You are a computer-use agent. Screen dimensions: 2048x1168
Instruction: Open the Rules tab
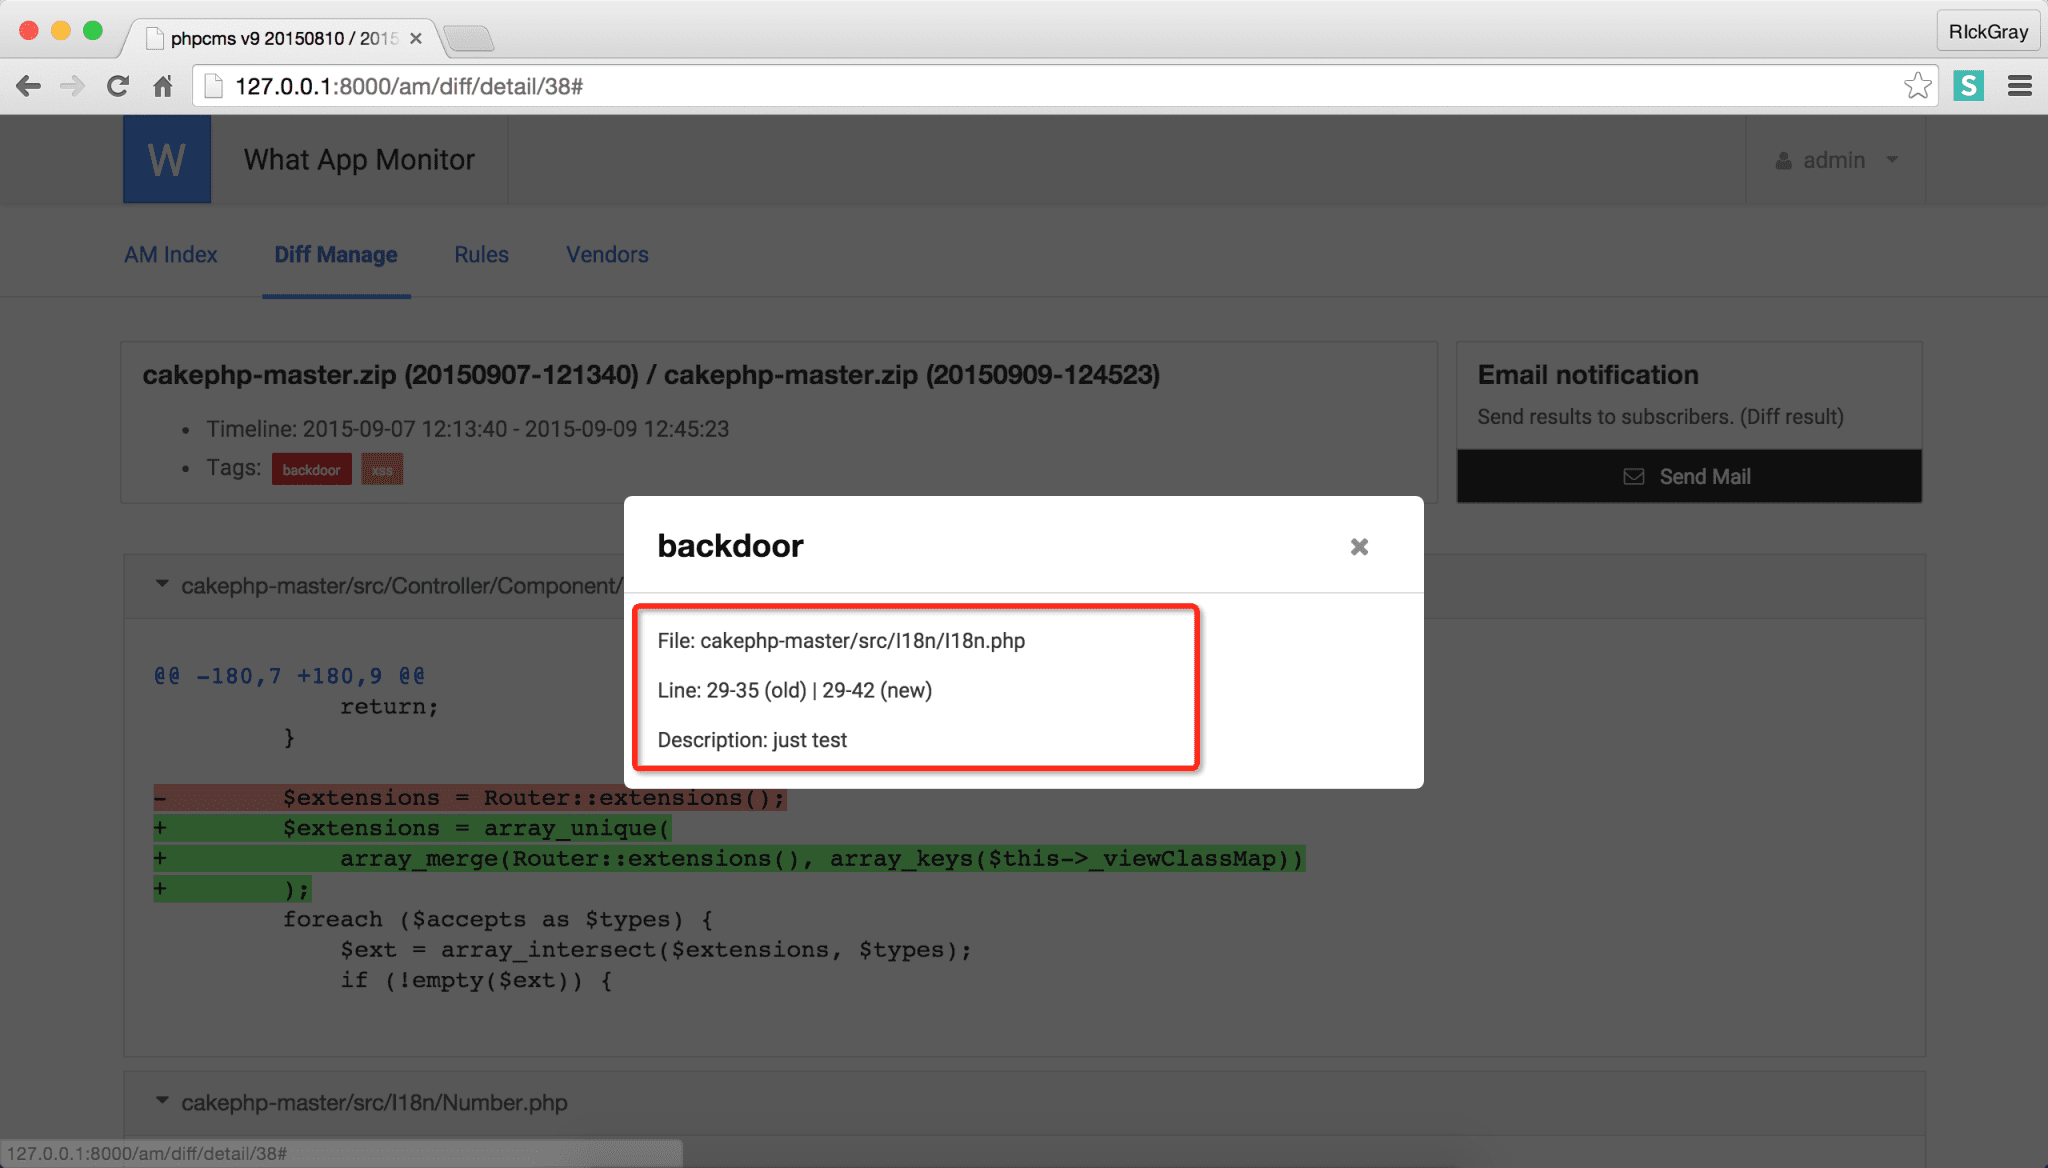click(x=481, y=254)
